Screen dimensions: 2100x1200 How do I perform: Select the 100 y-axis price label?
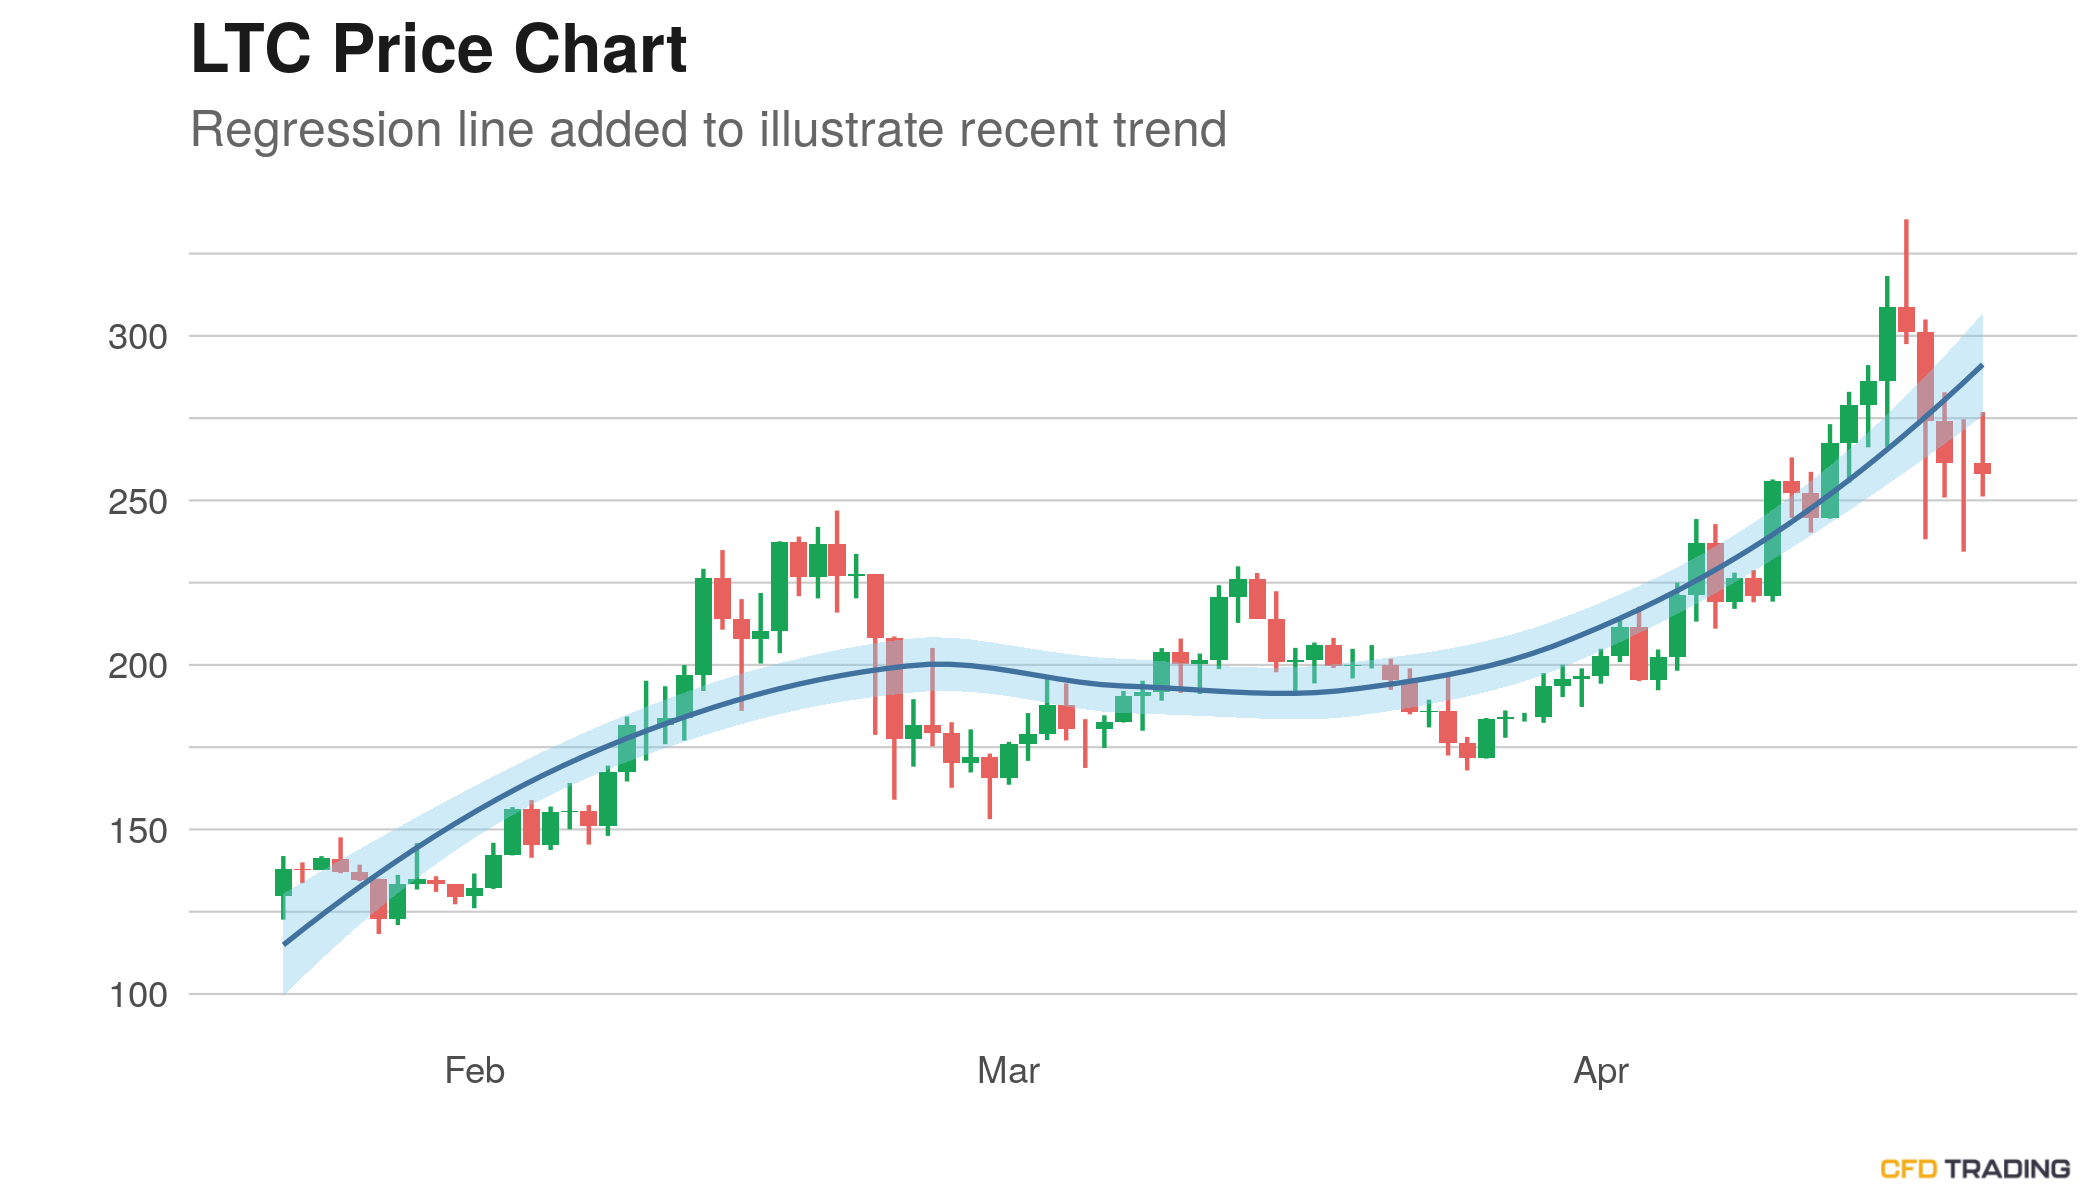pos(138,995)
